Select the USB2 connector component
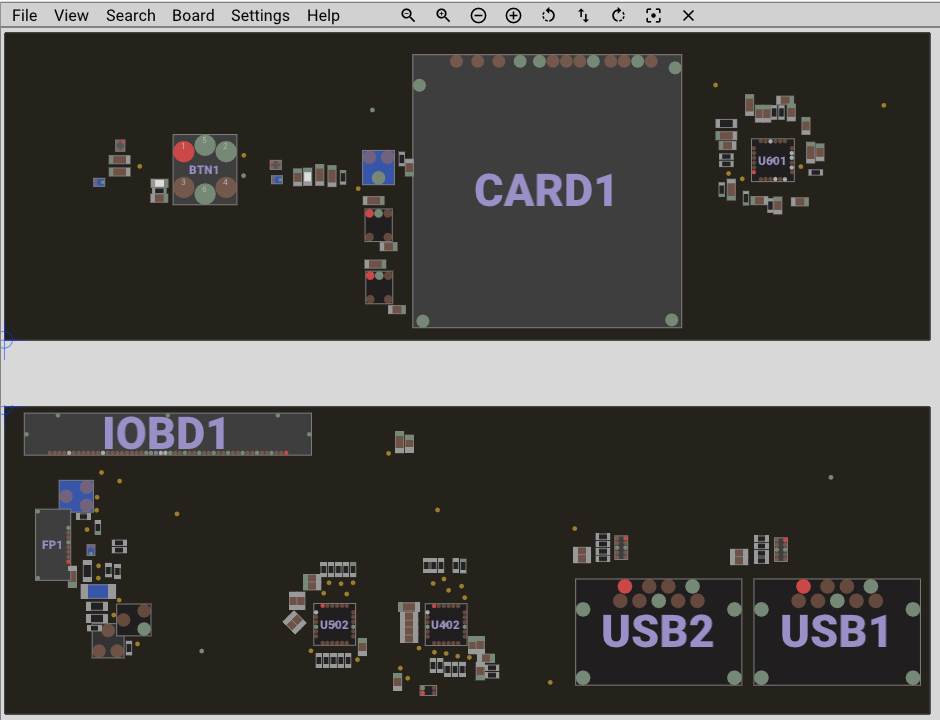 click(x=658, y=632)
